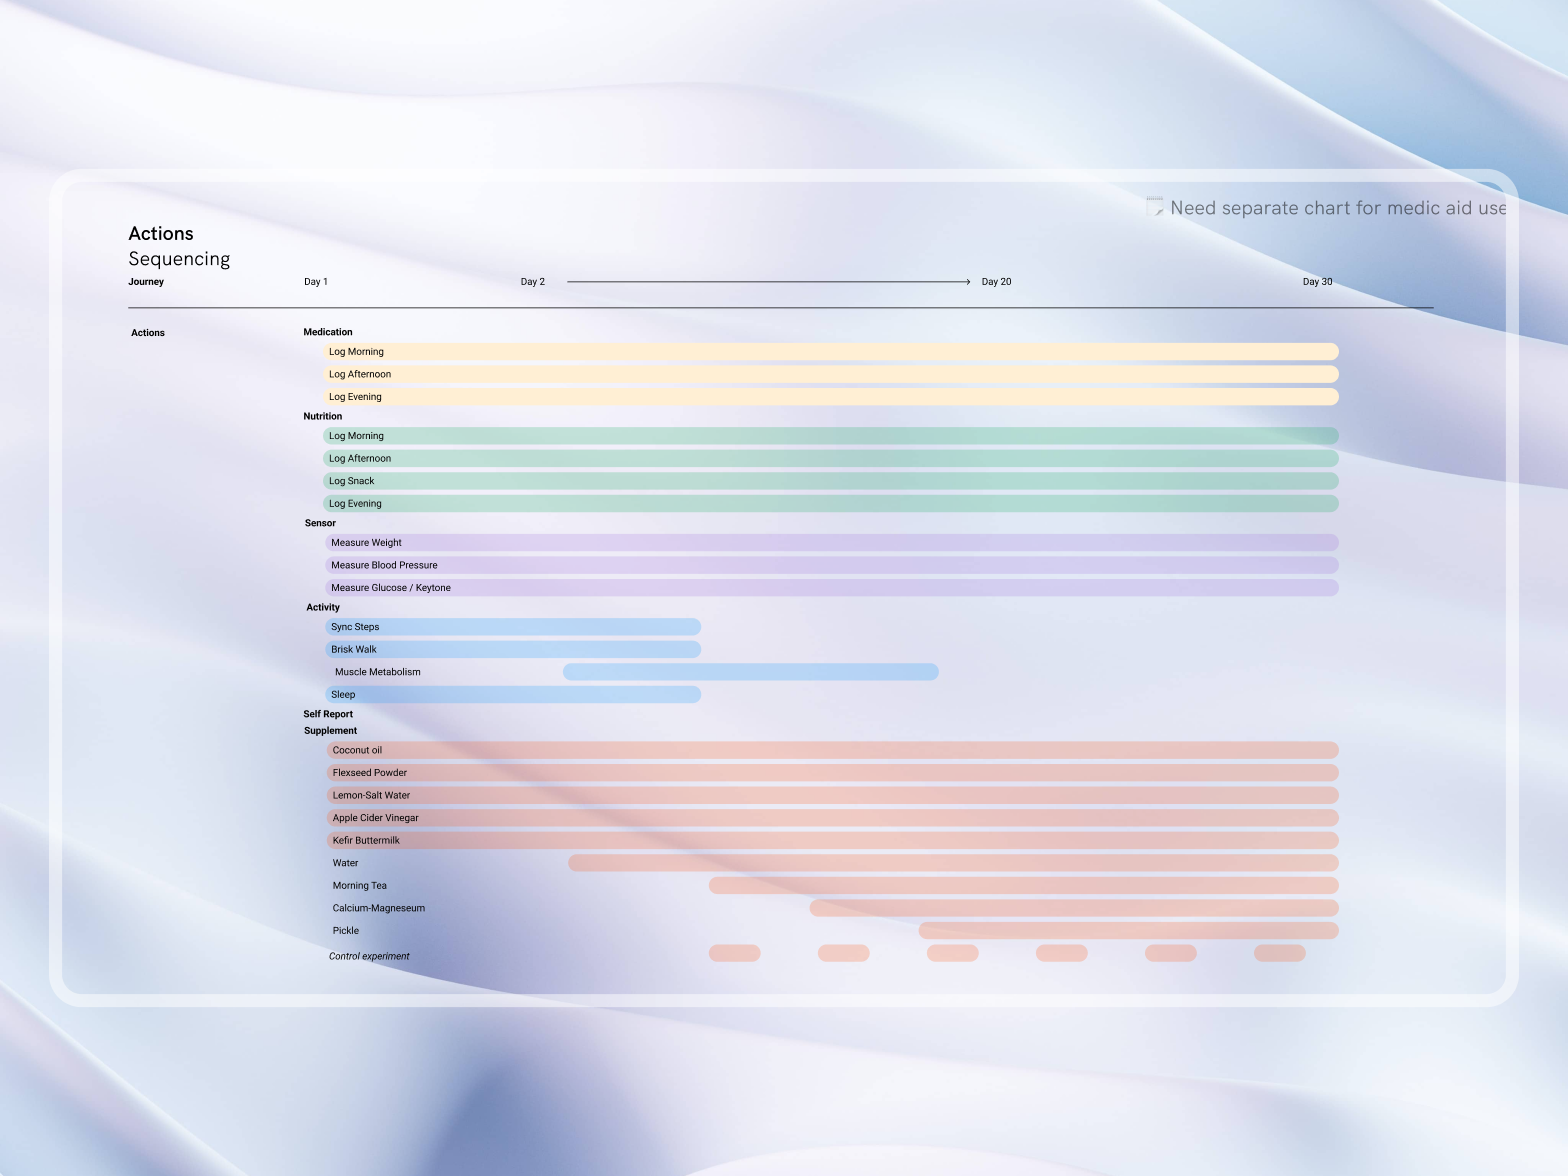Click the Medication Log Evening yellow bar
1568x1176 pixels.
(x=831, y=397)
